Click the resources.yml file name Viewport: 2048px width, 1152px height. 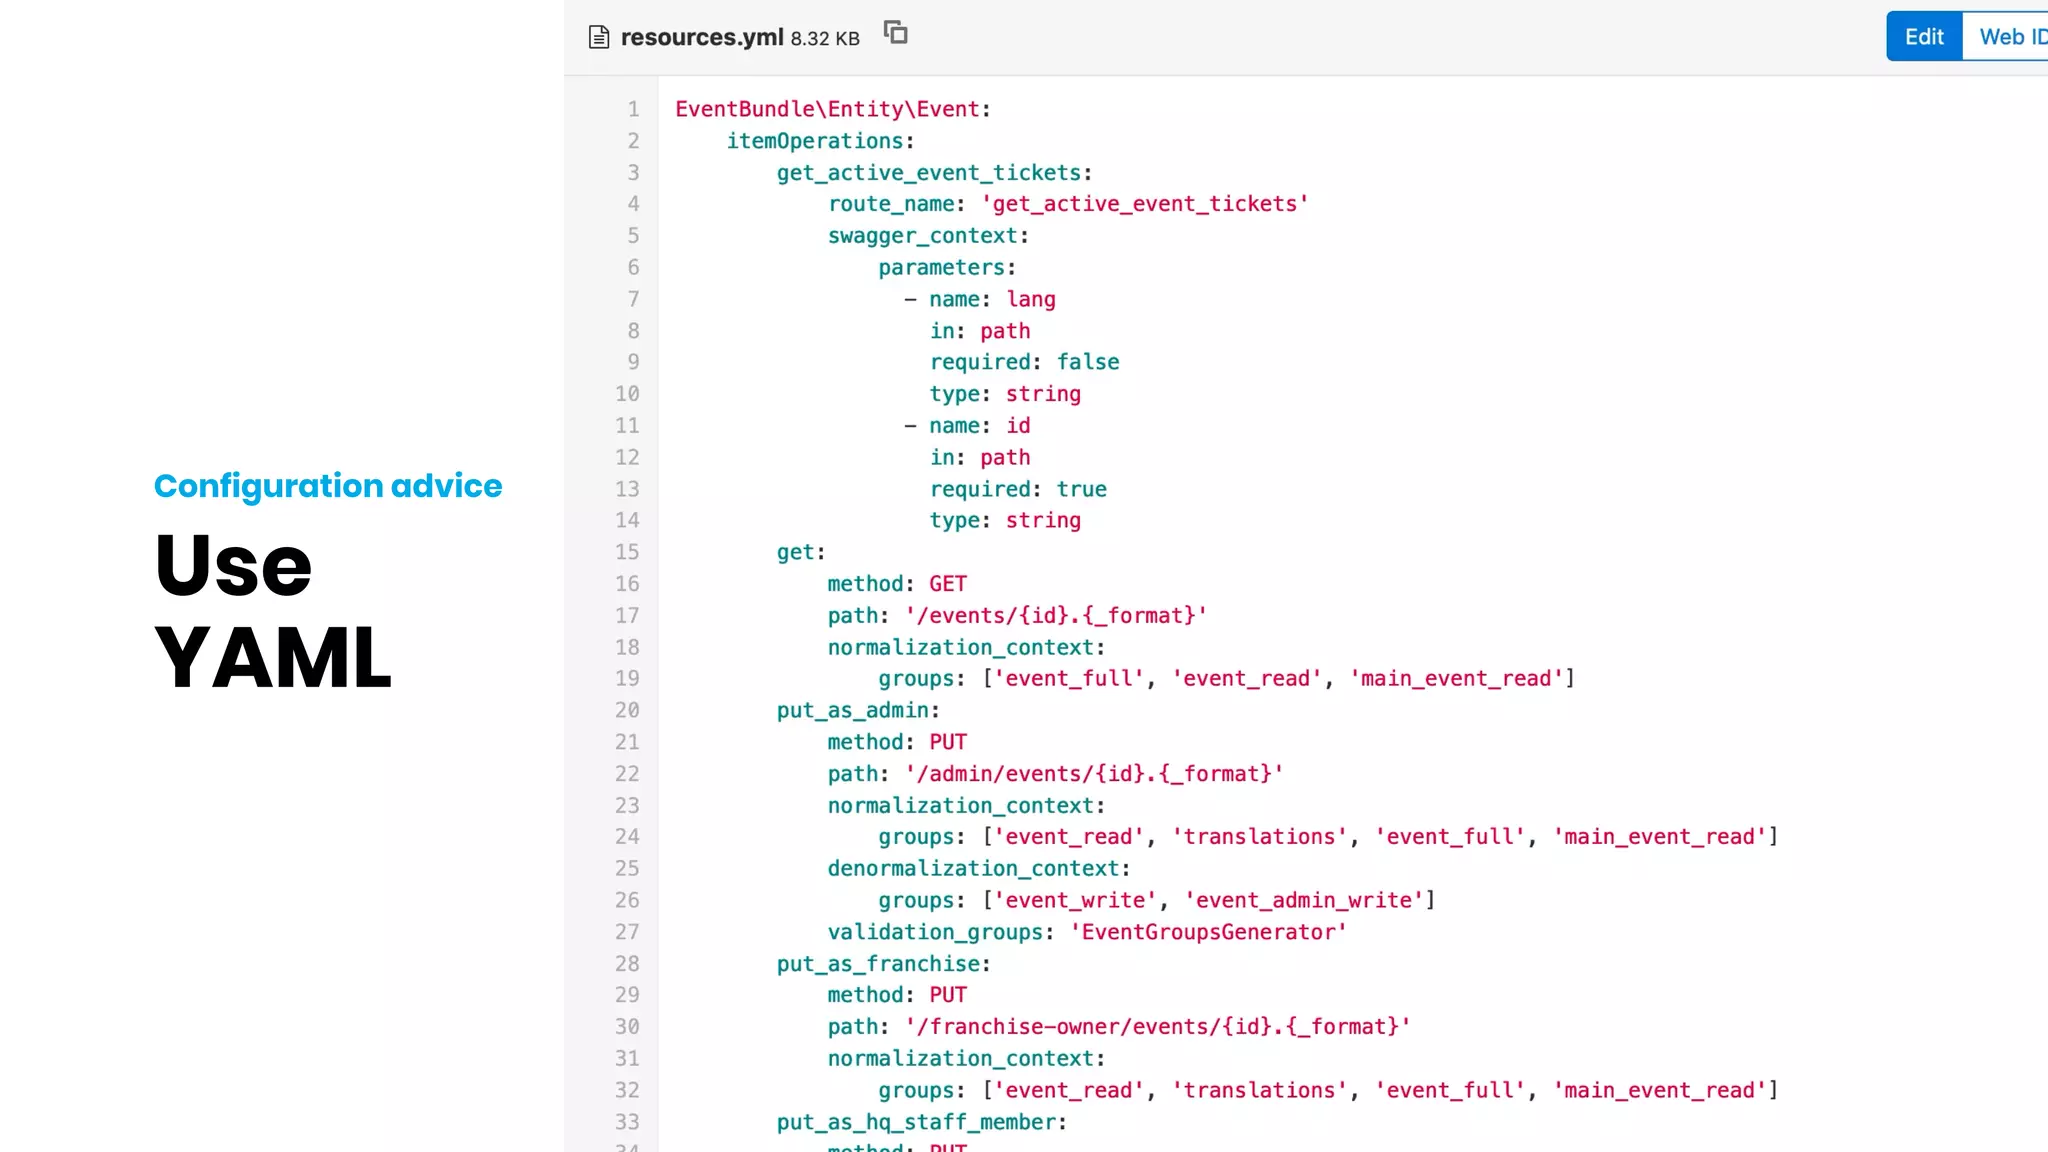click(x=702, y=37)
